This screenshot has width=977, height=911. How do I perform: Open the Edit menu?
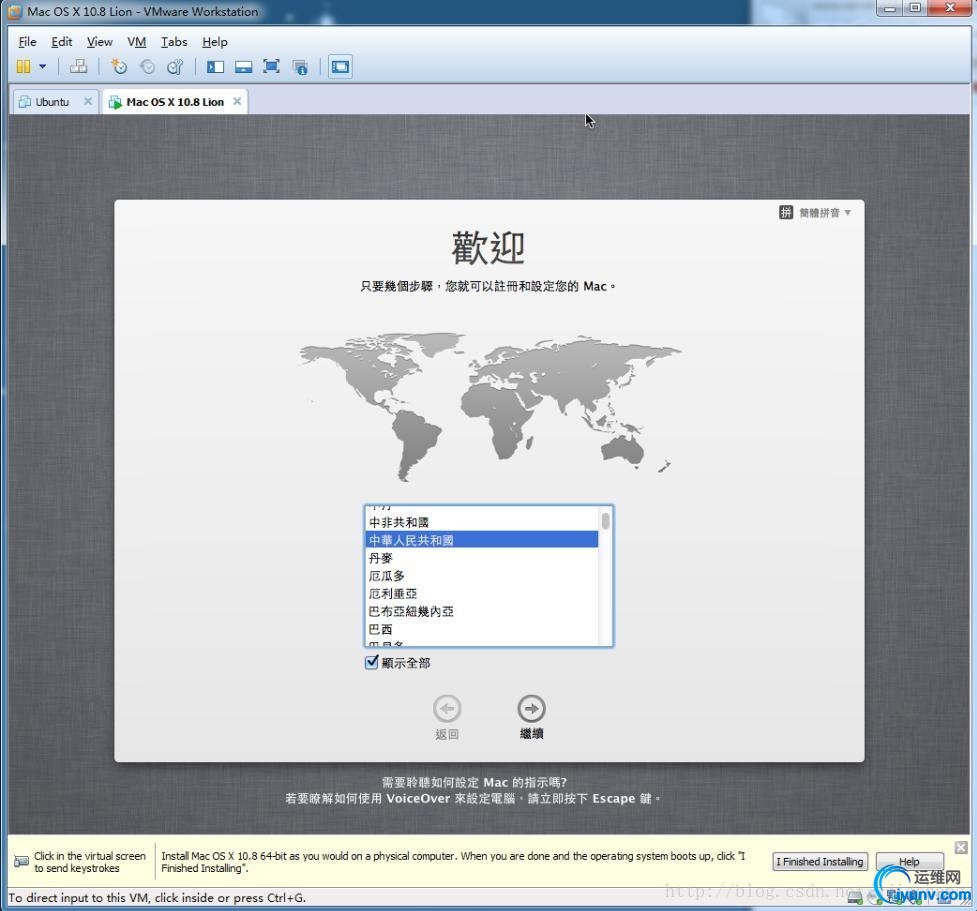click(62, 42)
